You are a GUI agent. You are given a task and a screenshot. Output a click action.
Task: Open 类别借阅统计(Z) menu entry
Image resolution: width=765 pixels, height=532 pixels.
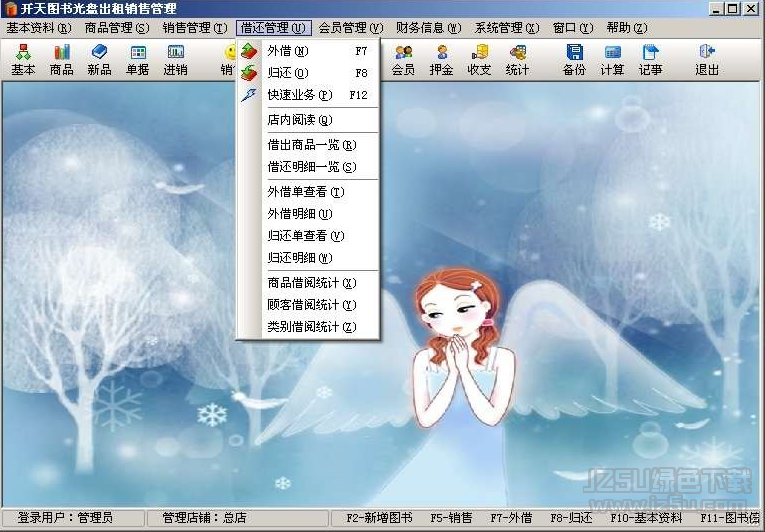tap(308, 327)
